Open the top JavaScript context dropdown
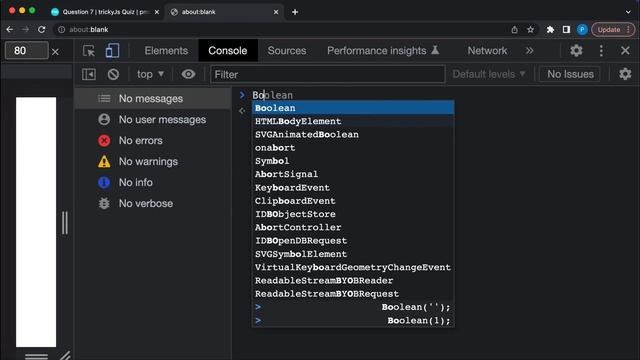640x360 pixels. [150, 74]
